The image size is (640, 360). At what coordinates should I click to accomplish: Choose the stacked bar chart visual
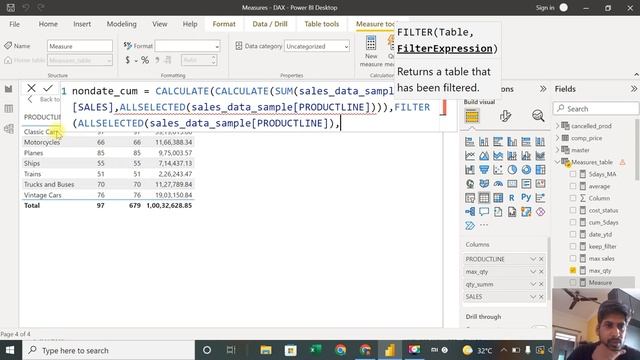click(470, 142)
